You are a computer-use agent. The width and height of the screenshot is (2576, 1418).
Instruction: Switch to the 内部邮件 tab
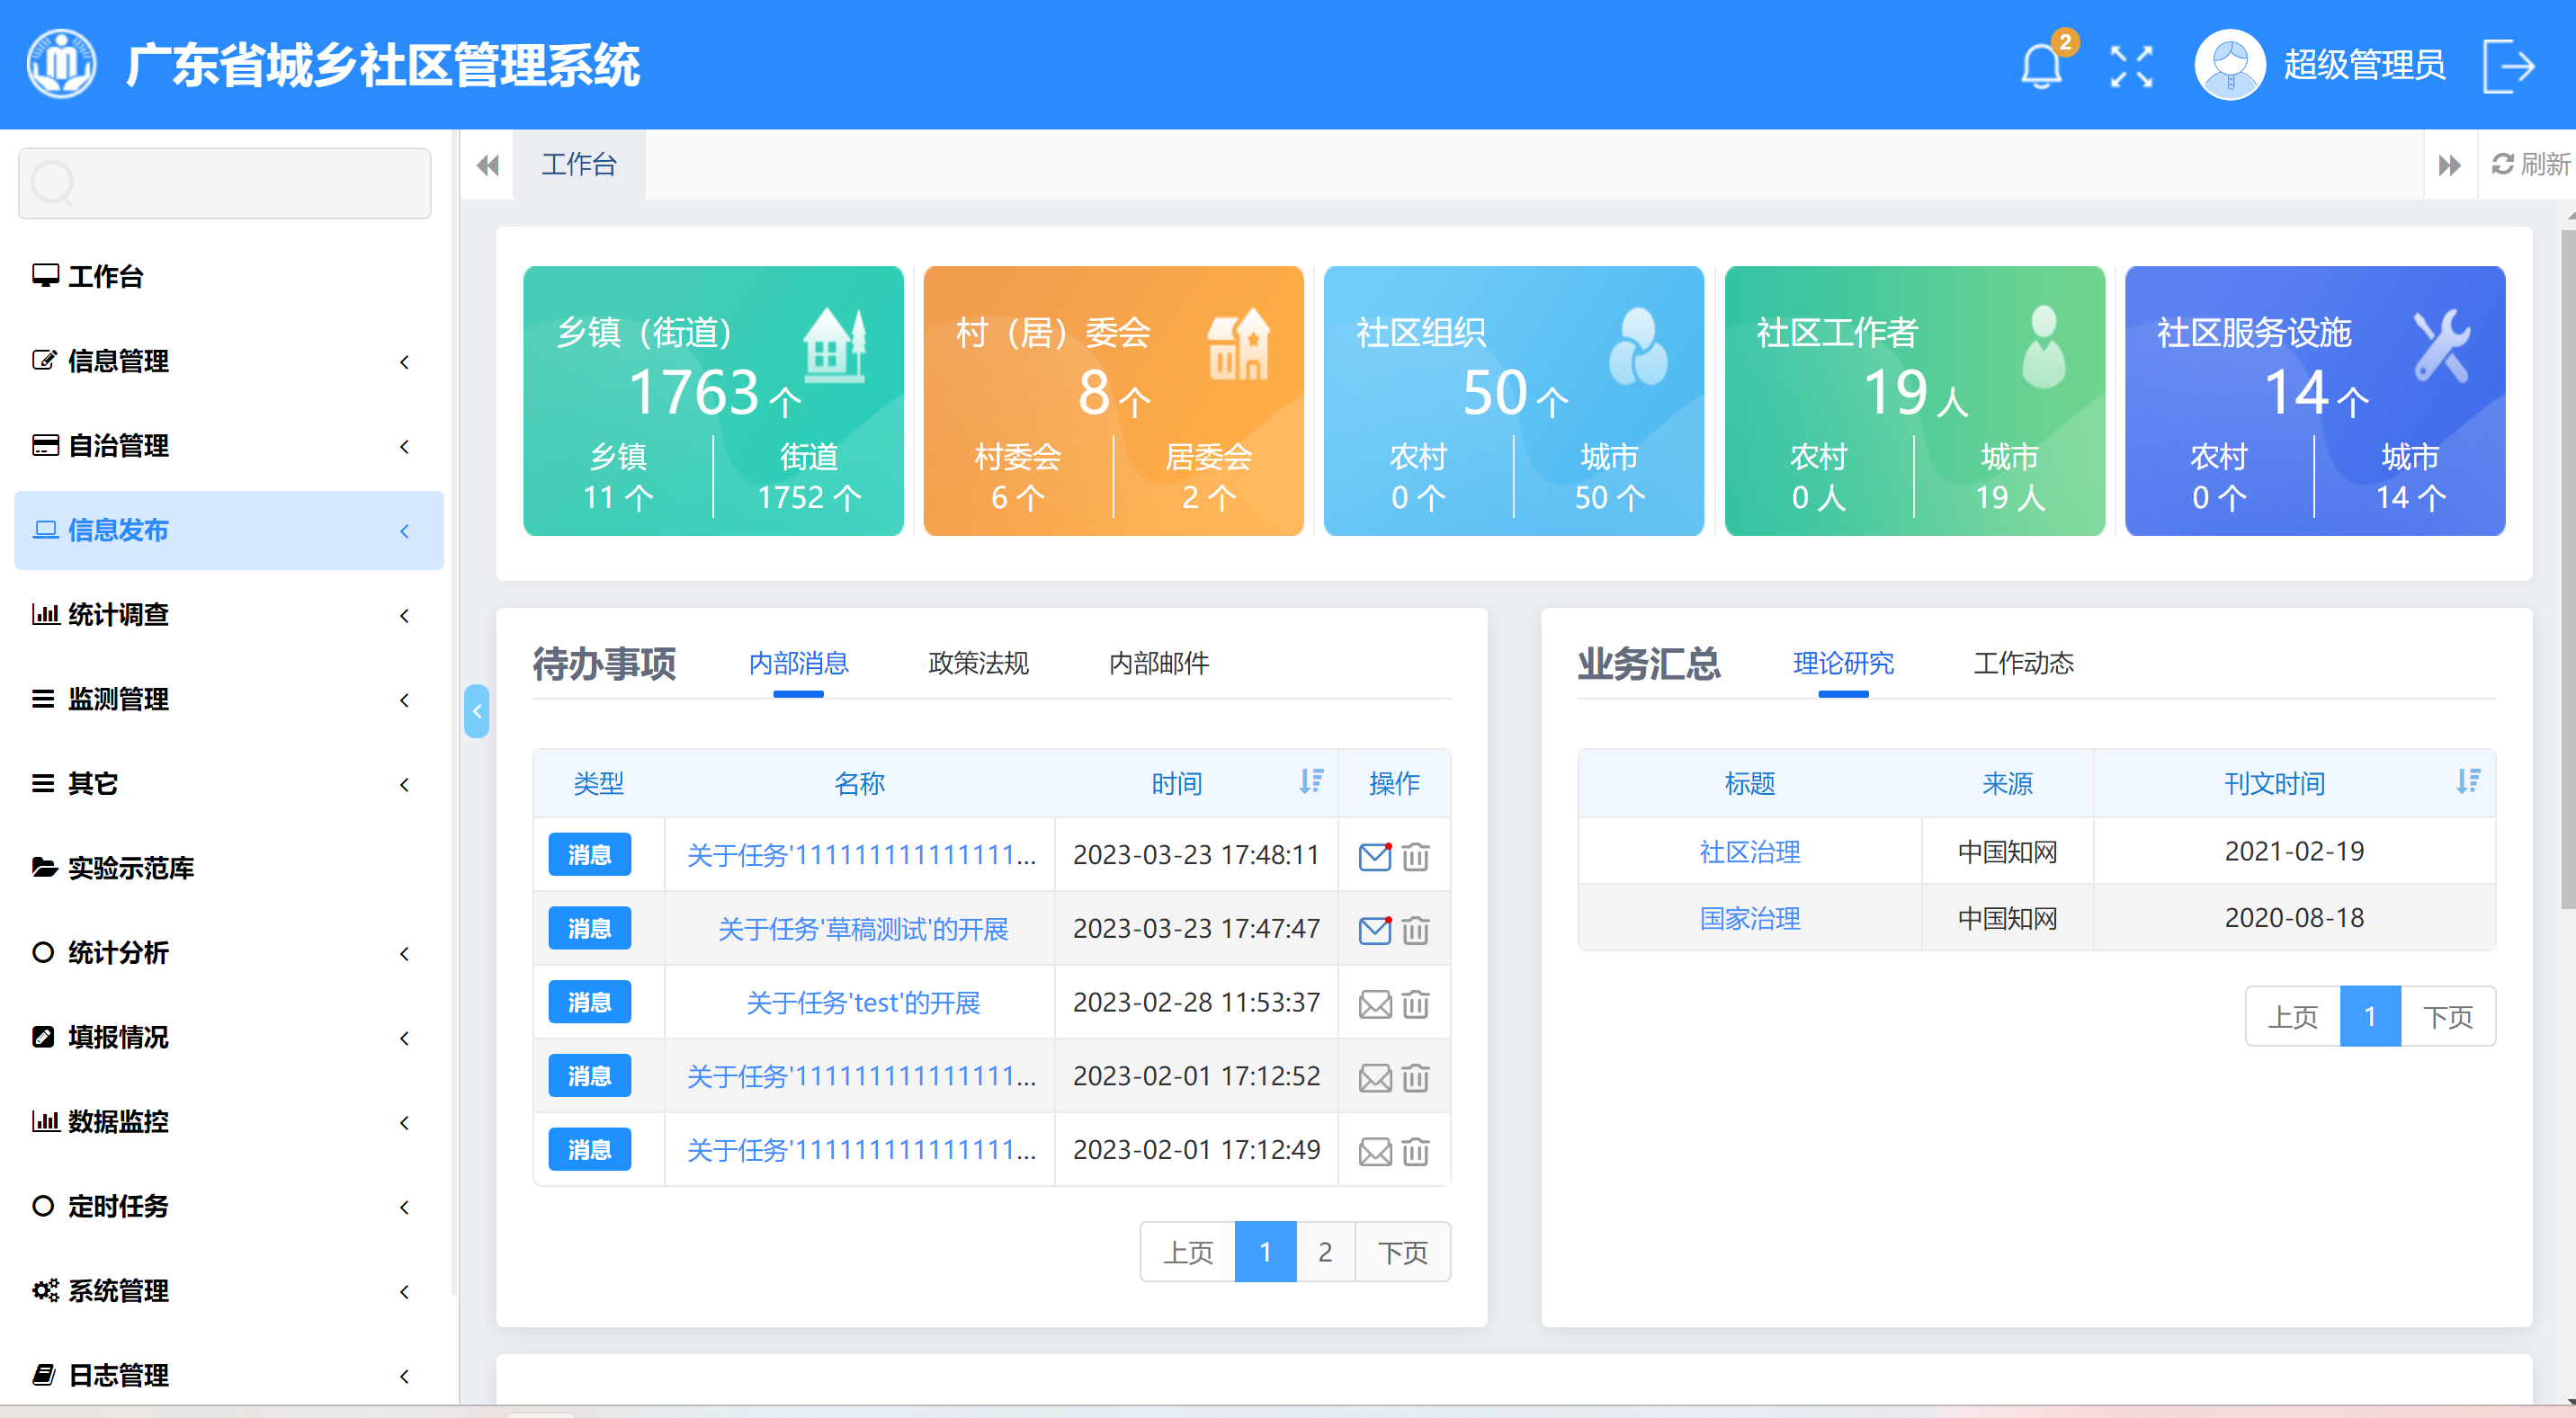tap(1159, 662)
